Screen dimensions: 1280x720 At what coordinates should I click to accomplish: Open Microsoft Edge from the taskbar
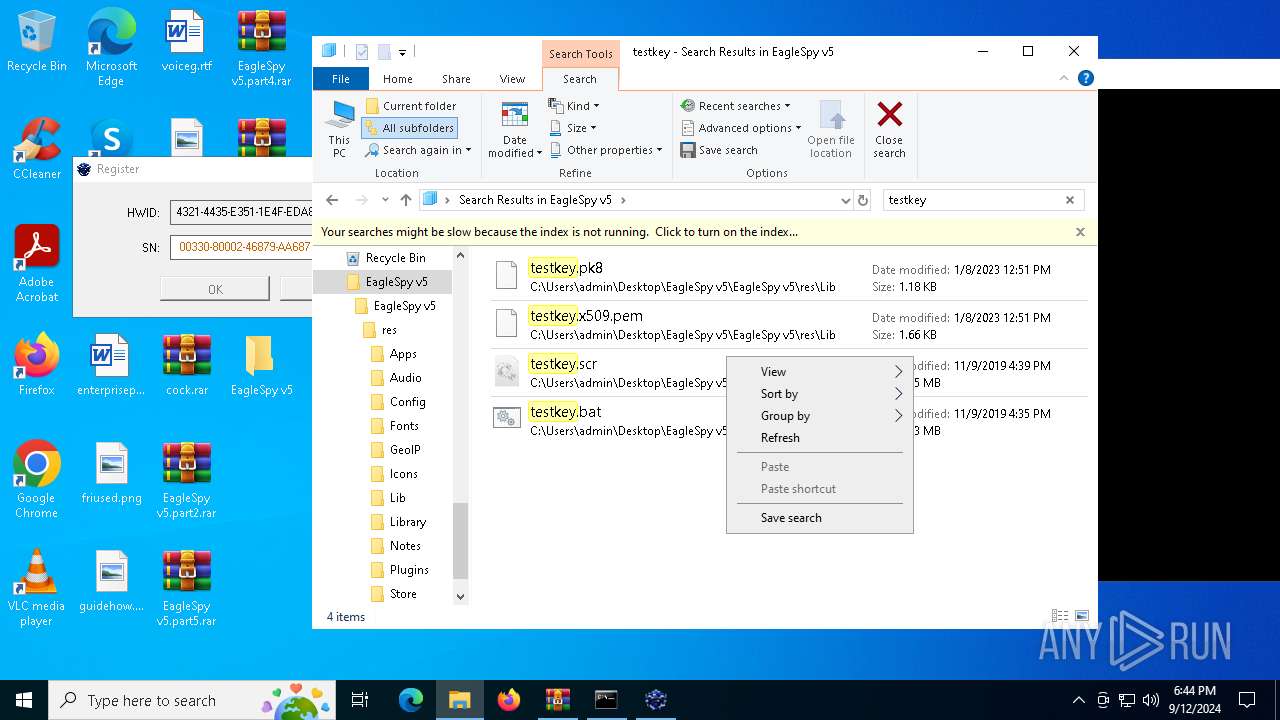pyautogui.click(x=411, y=700)
